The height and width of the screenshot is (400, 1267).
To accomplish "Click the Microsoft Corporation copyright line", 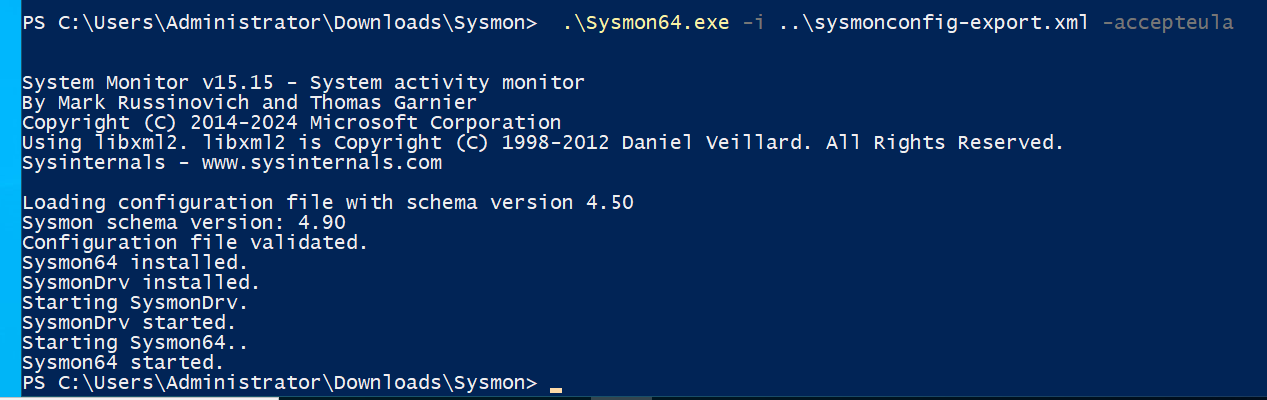I will point(291,122).
